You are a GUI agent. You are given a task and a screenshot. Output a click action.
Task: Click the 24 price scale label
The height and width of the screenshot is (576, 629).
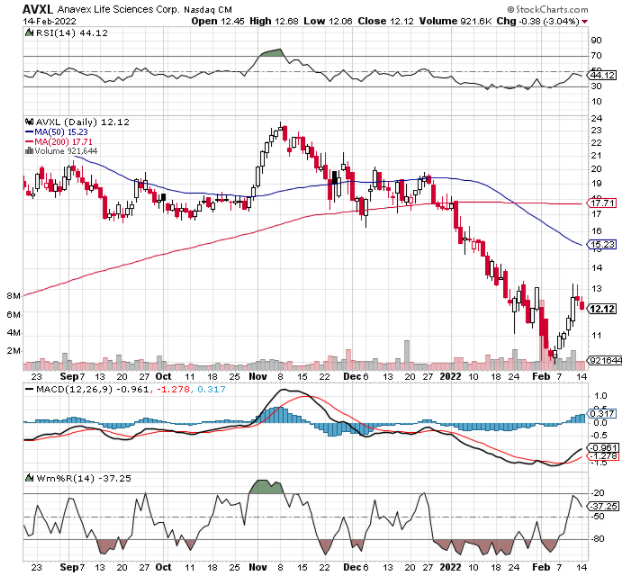point(596,118)
